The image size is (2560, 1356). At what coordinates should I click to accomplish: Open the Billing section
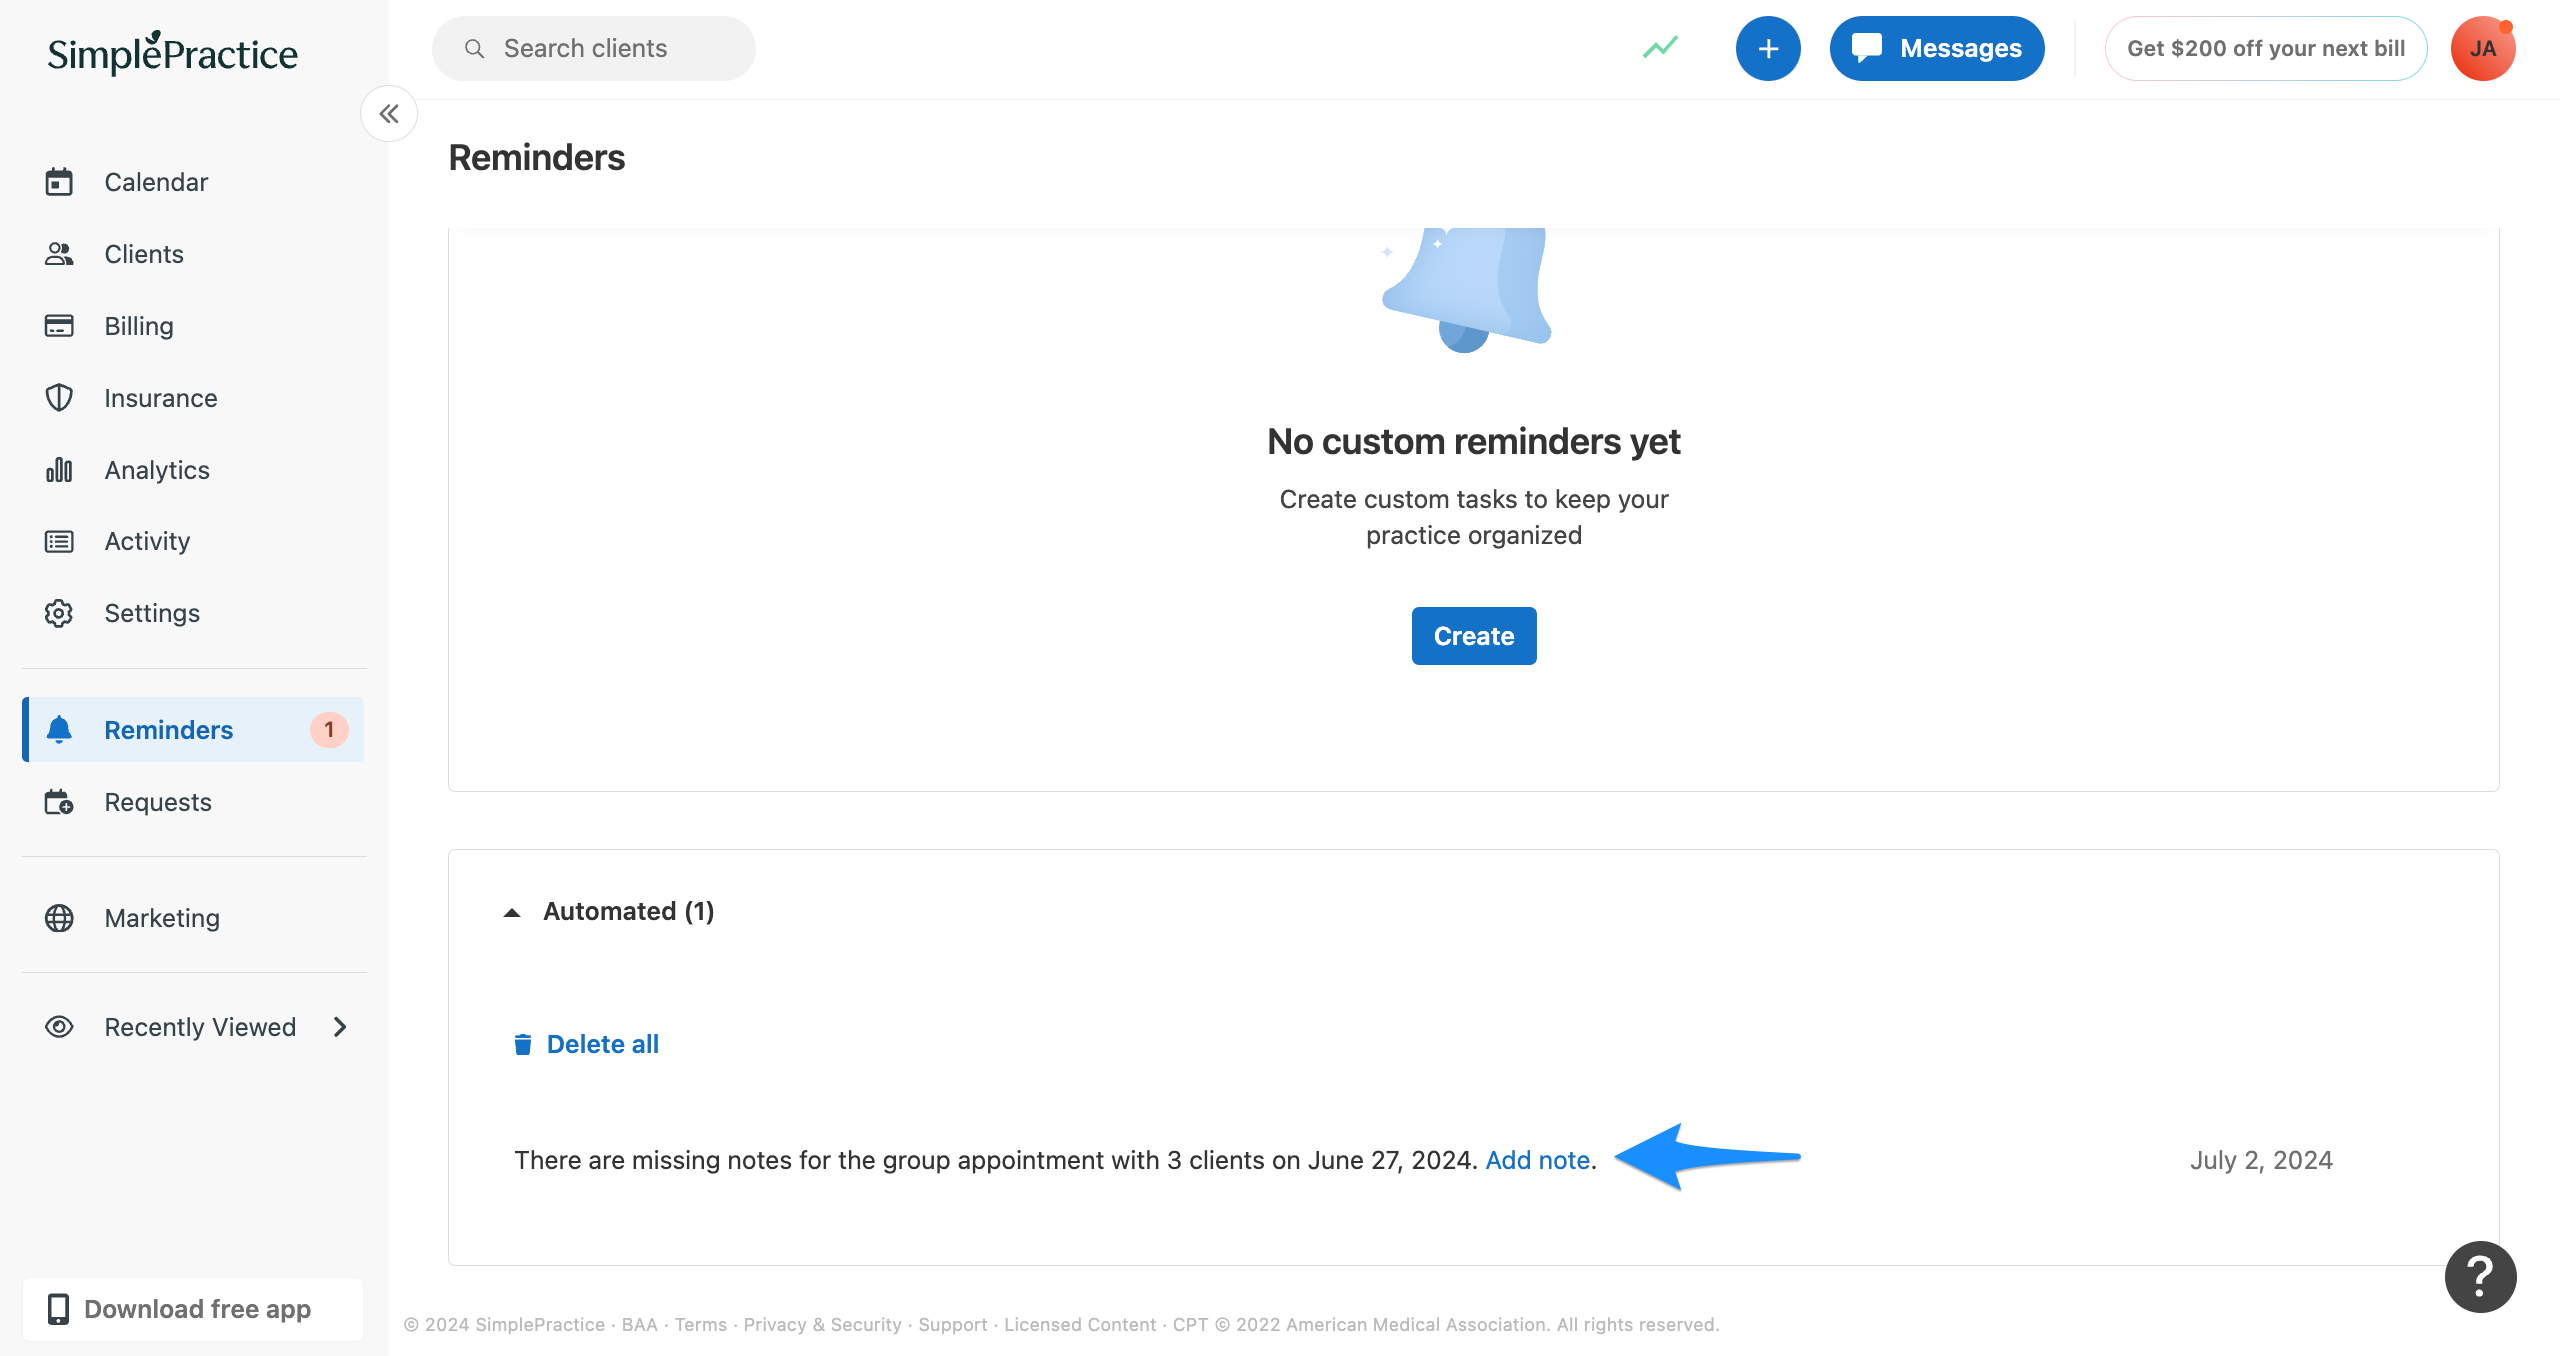point(59,326)
